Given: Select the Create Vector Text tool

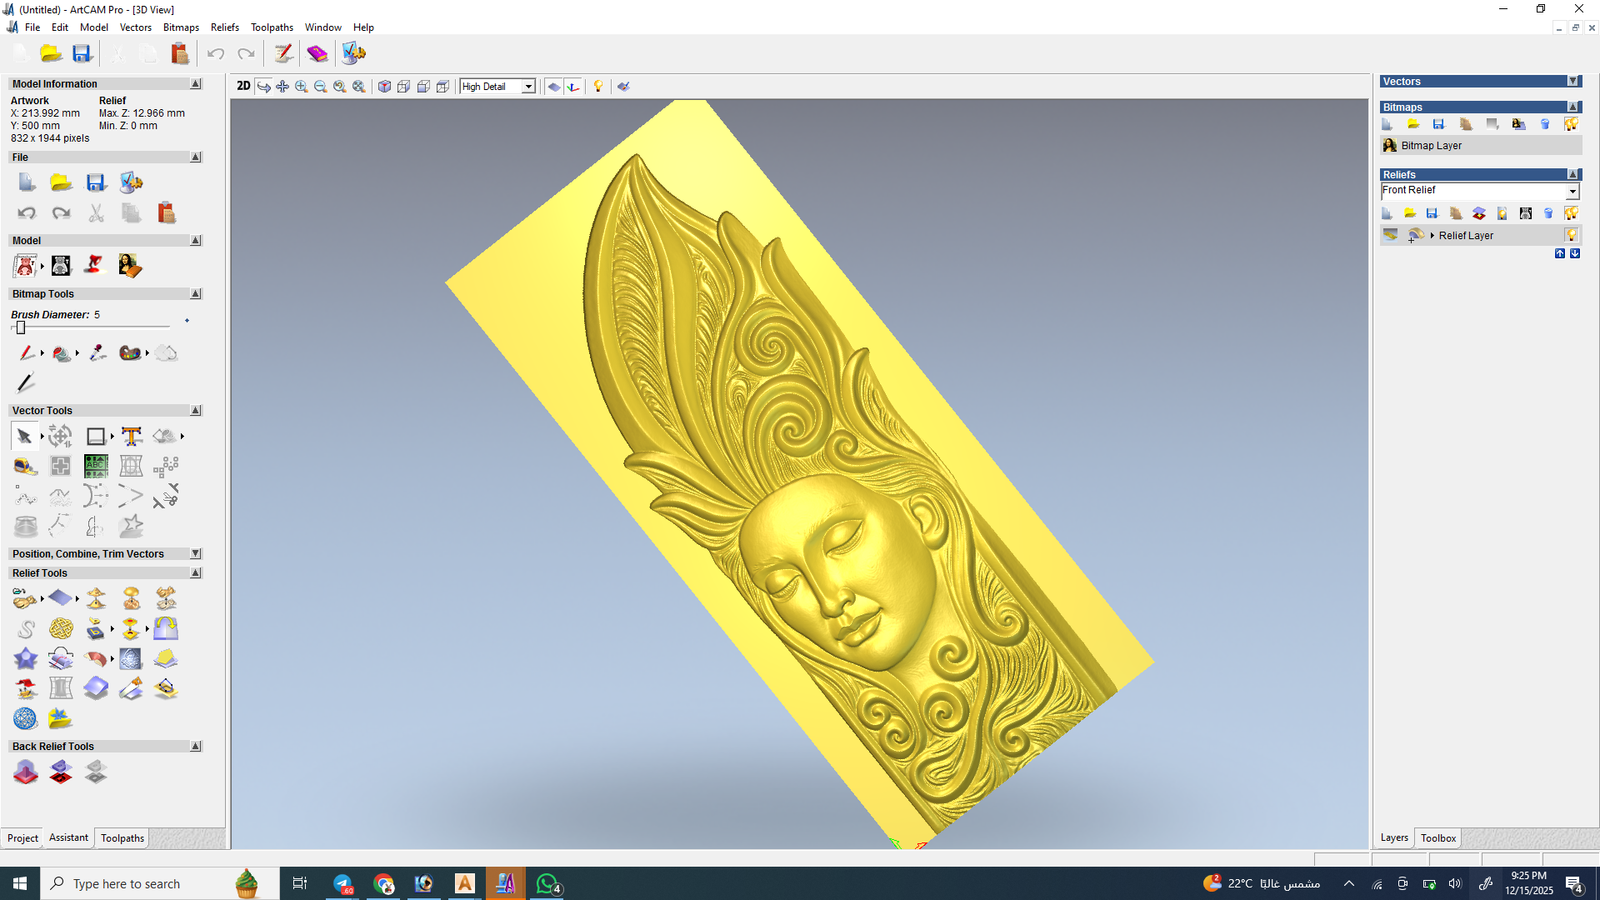Looking at the screenshot, I should (x=131, y=436).
